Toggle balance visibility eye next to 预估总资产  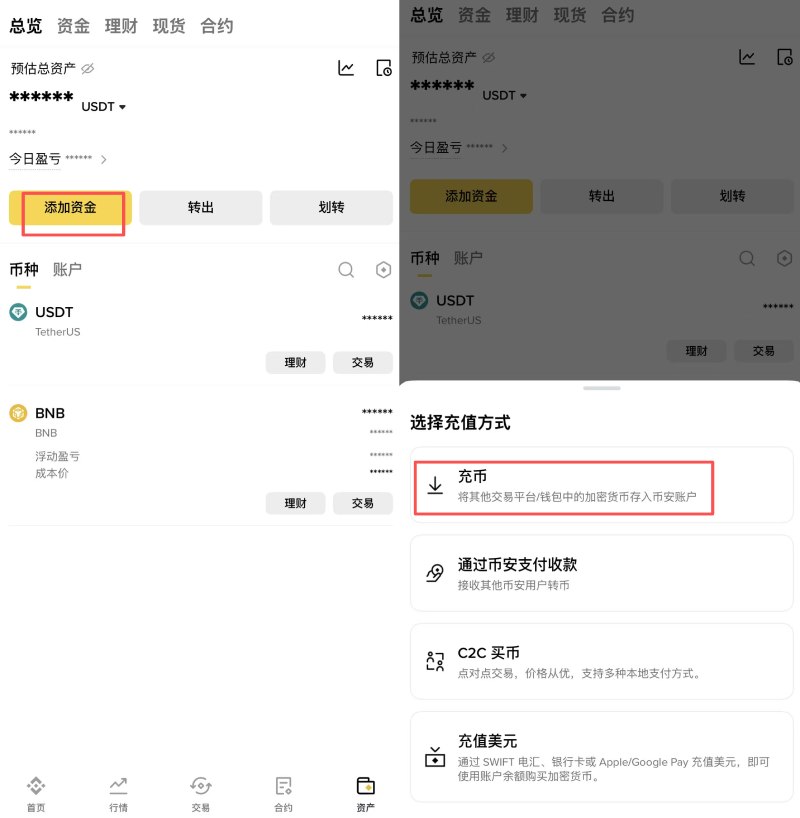pos(88,68)
